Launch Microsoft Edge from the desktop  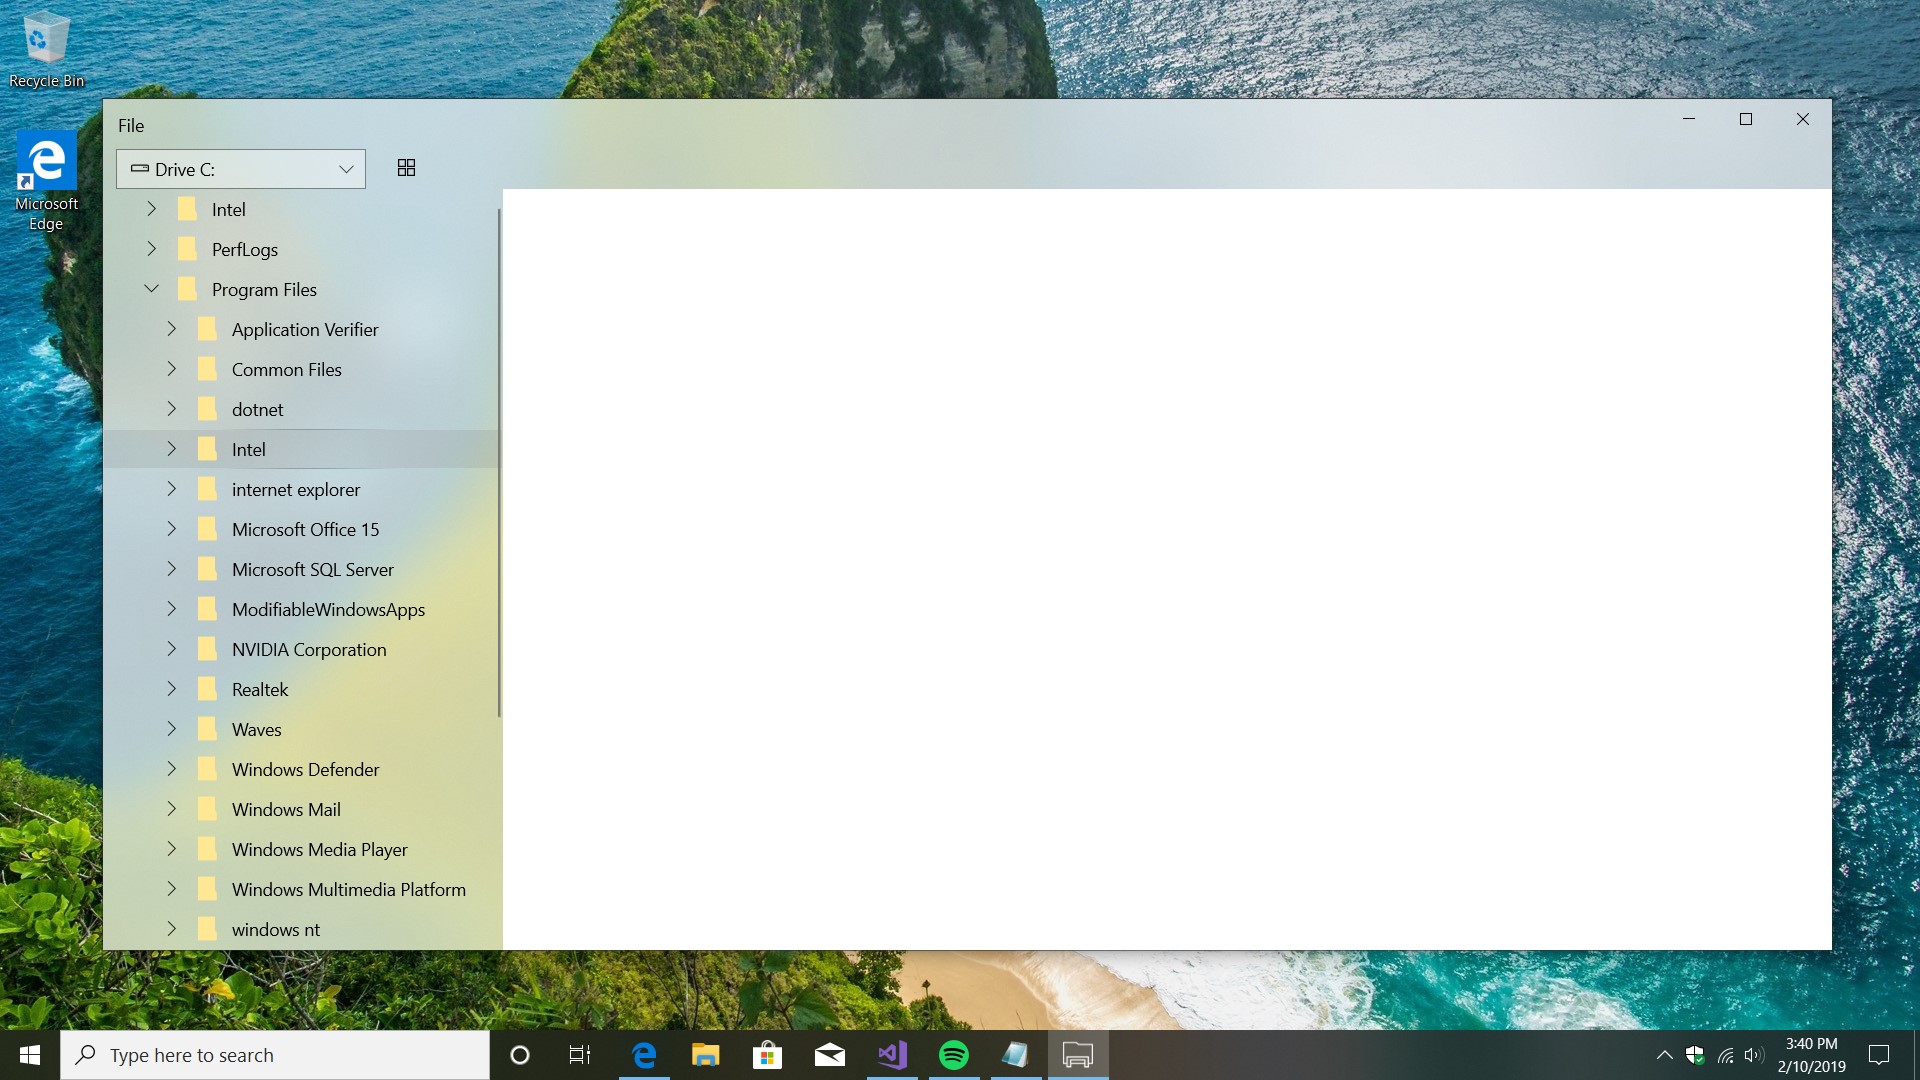click(x=46, y=160)
